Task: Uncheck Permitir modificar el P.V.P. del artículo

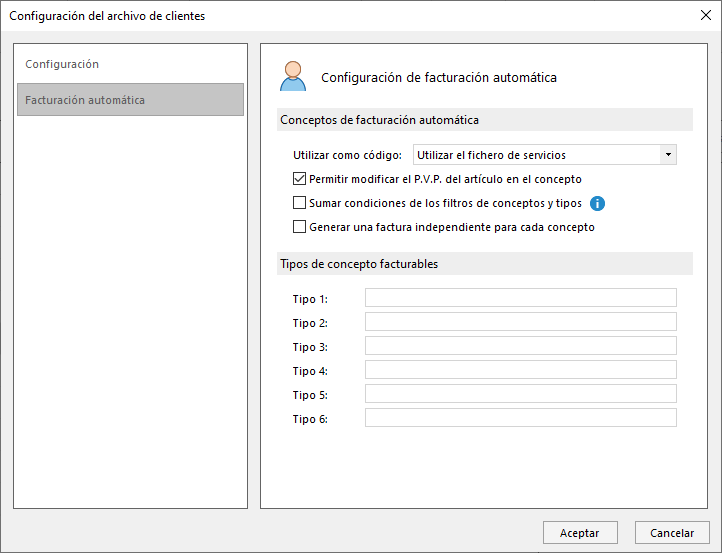Action: pyautogui.click(x=299, y=179)
